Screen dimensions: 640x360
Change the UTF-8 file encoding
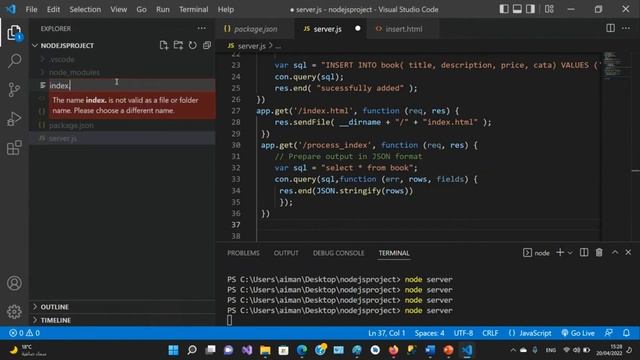pos(463,333)
